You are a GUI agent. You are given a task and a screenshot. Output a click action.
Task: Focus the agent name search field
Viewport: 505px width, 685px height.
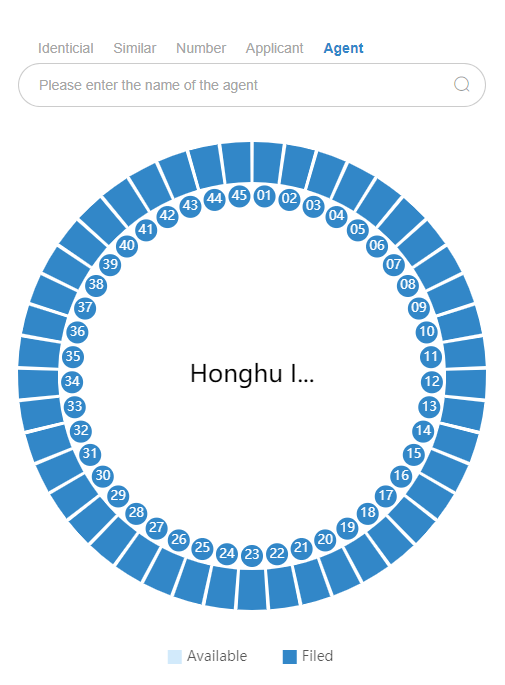252,85
